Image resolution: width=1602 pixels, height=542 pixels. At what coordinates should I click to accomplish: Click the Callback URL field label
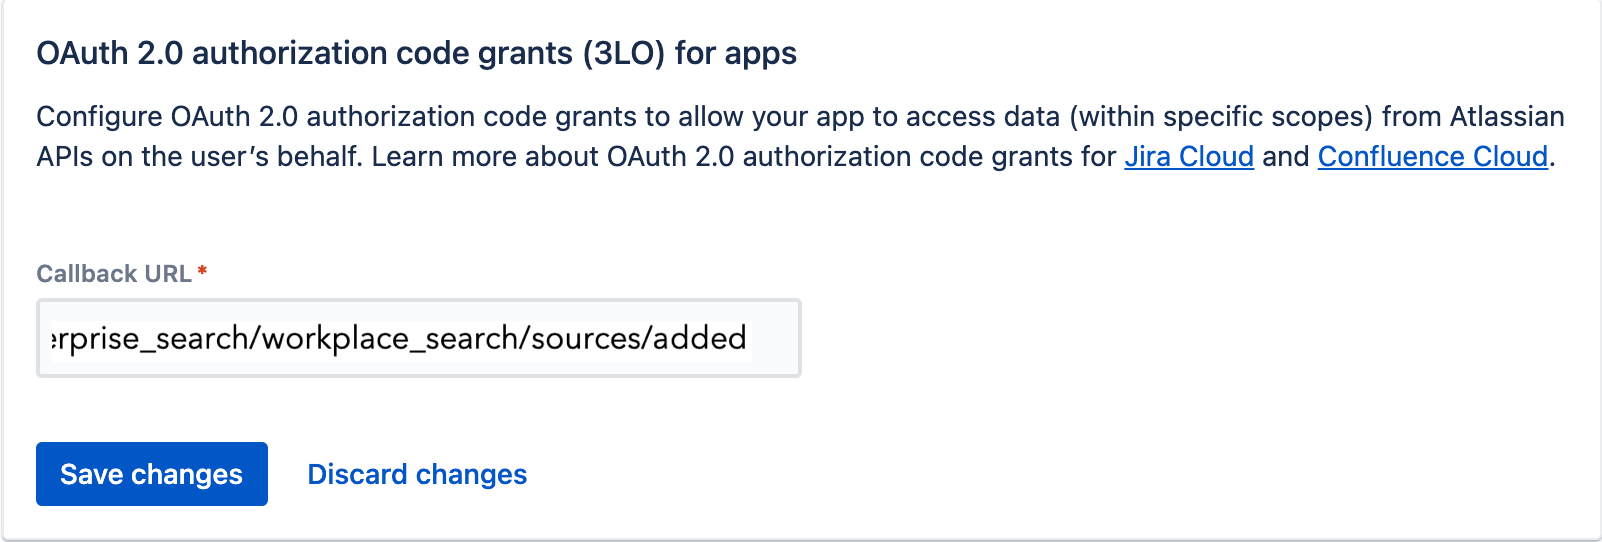(114, 274)
